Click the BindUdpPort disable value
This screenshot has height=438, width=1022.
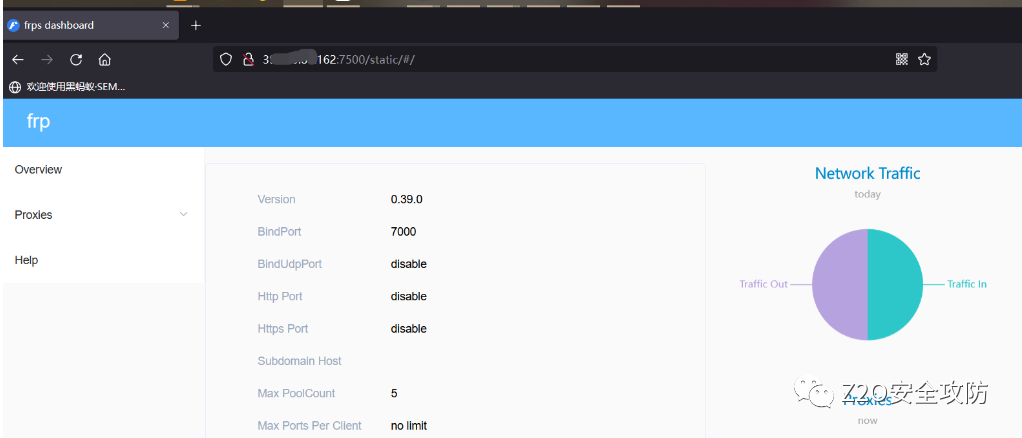click(409, 264)
